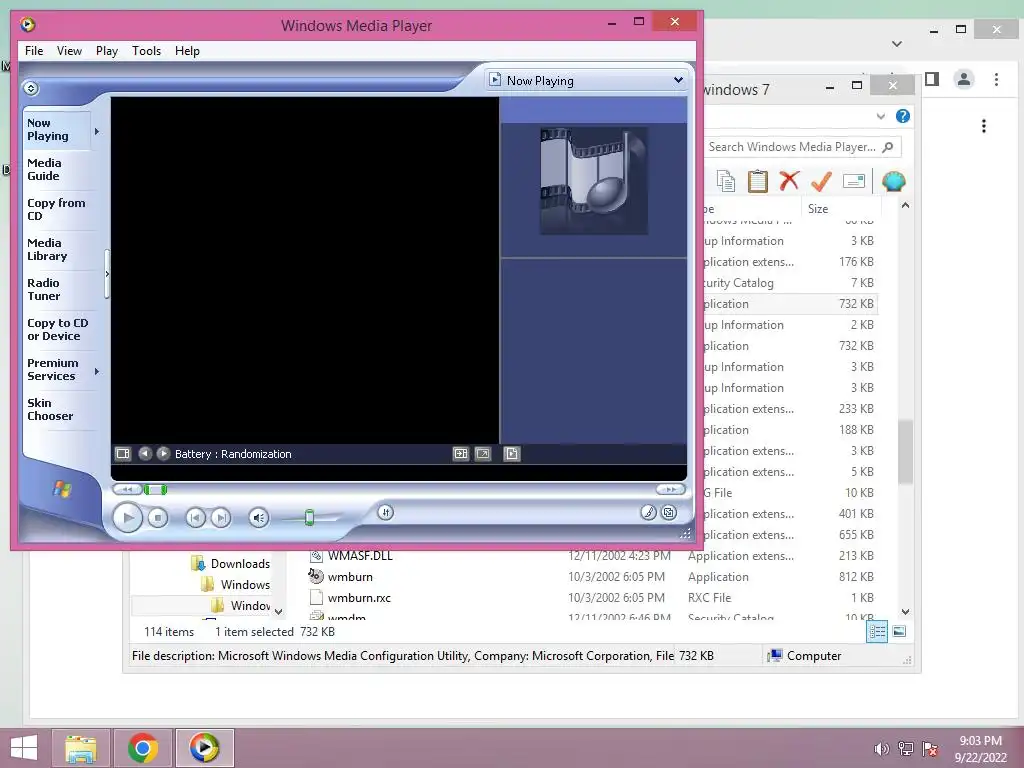Open File Explorer from taskbar

pos(80,748)
